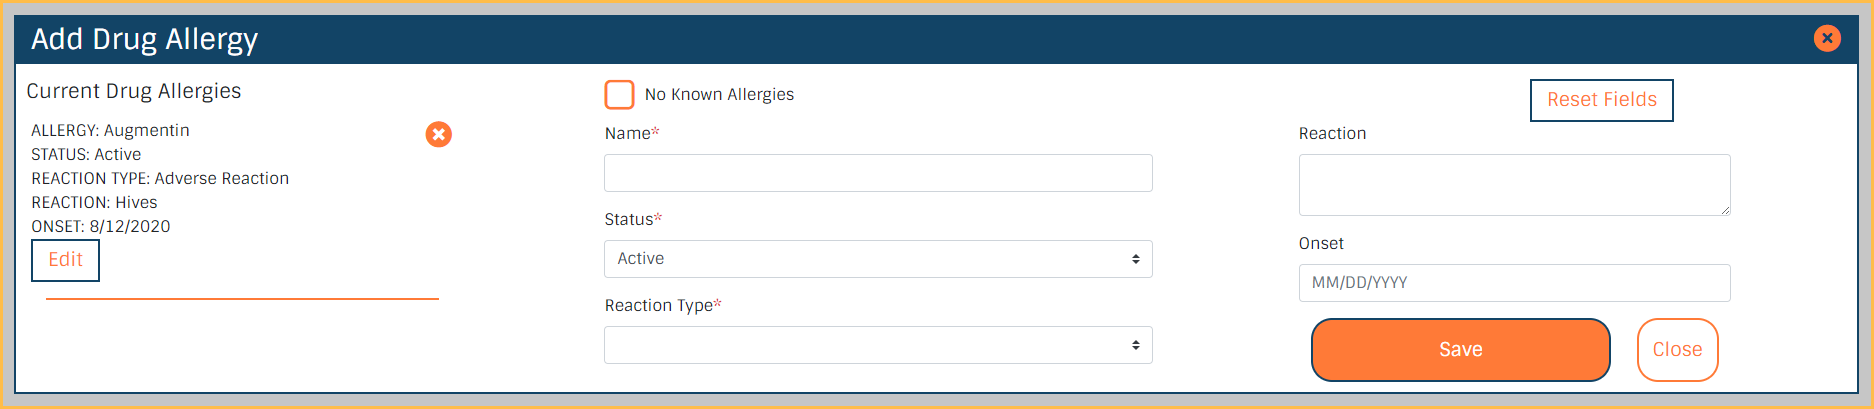
Task: Click the STATUS: Active entry line
Action: (x=86, y=154)
